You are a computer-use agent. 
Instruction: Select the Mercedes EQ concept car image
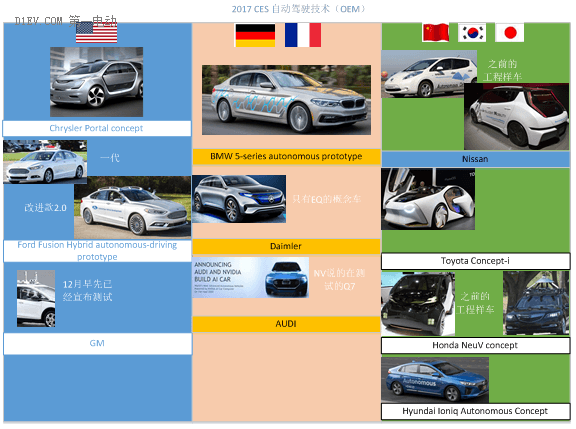point(239,199)
